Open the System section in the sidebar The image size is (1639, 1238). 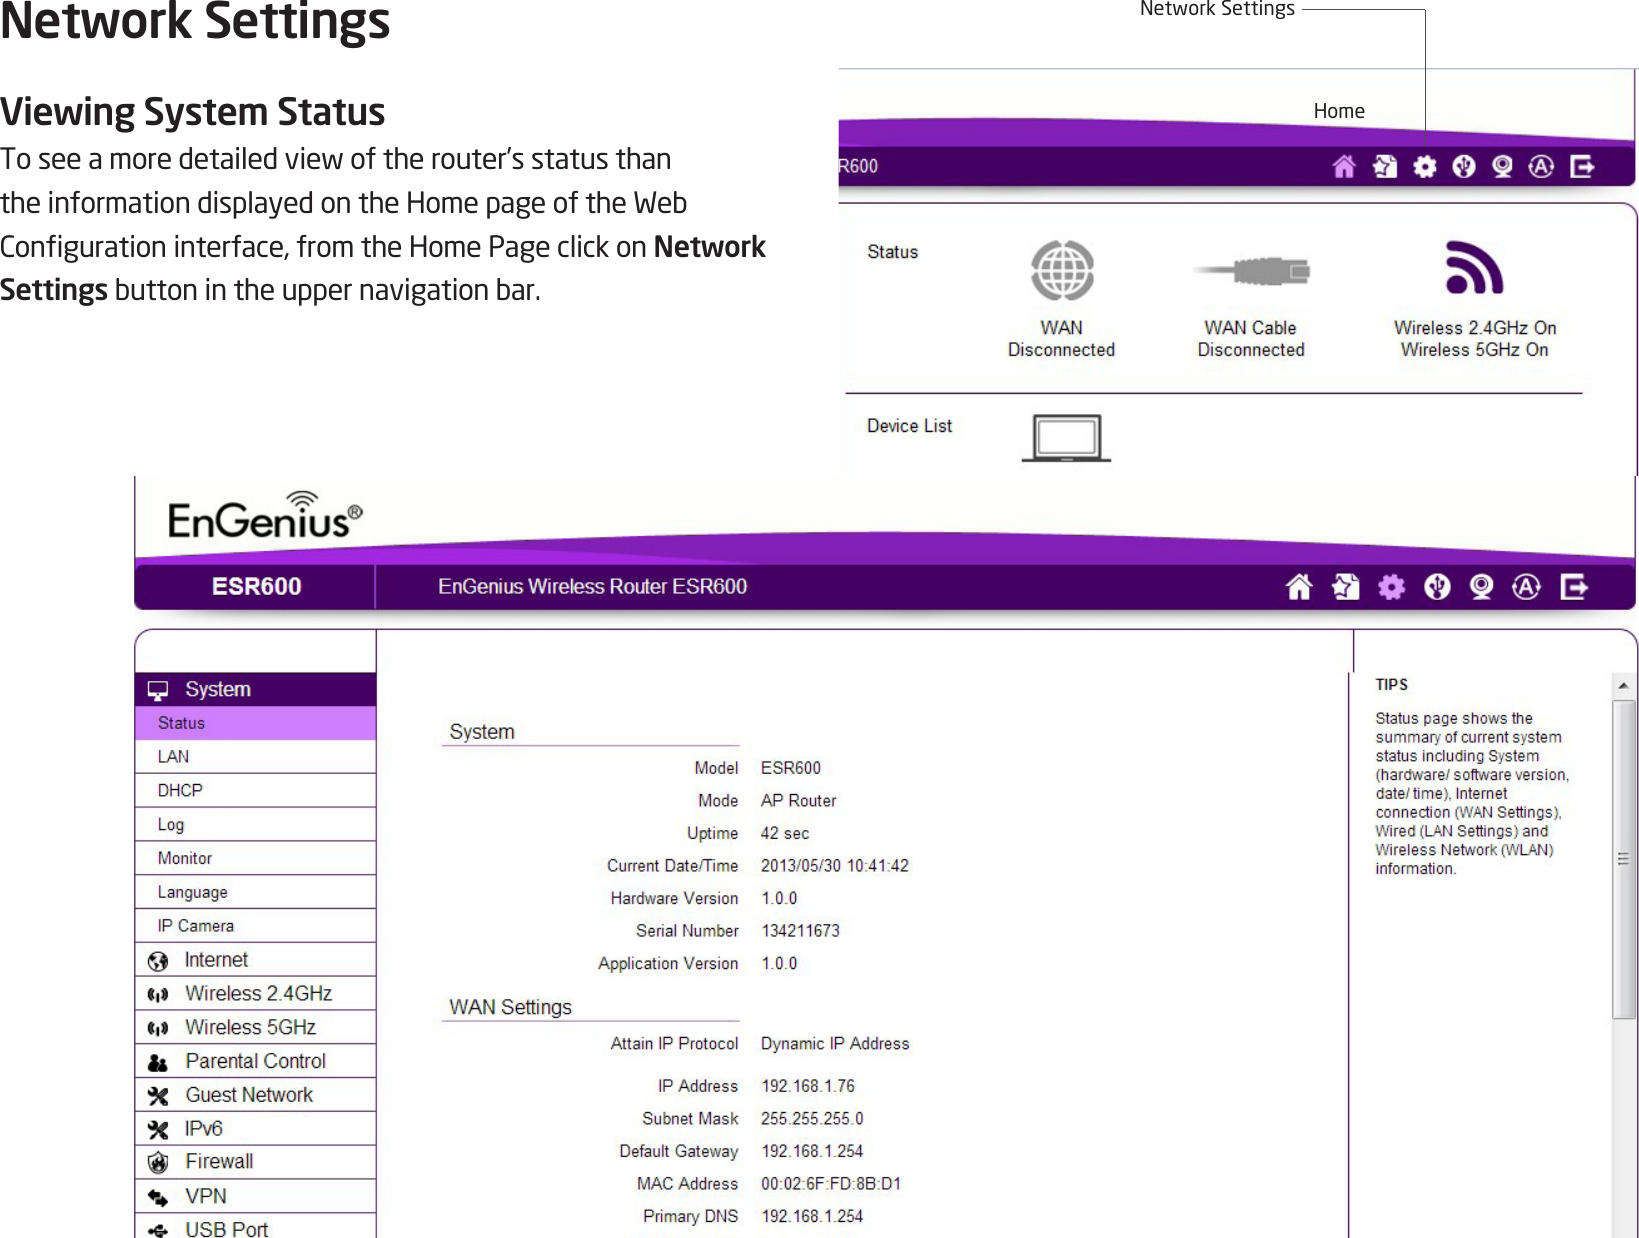(x=255, y=689)
